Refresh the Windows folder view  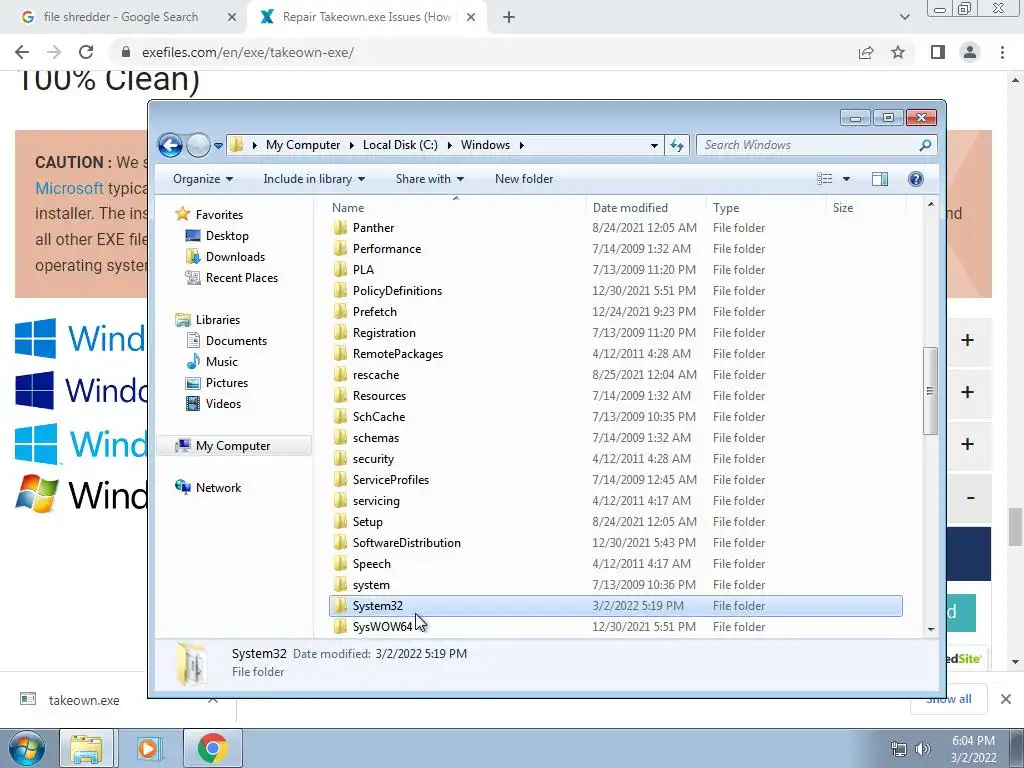677,145
